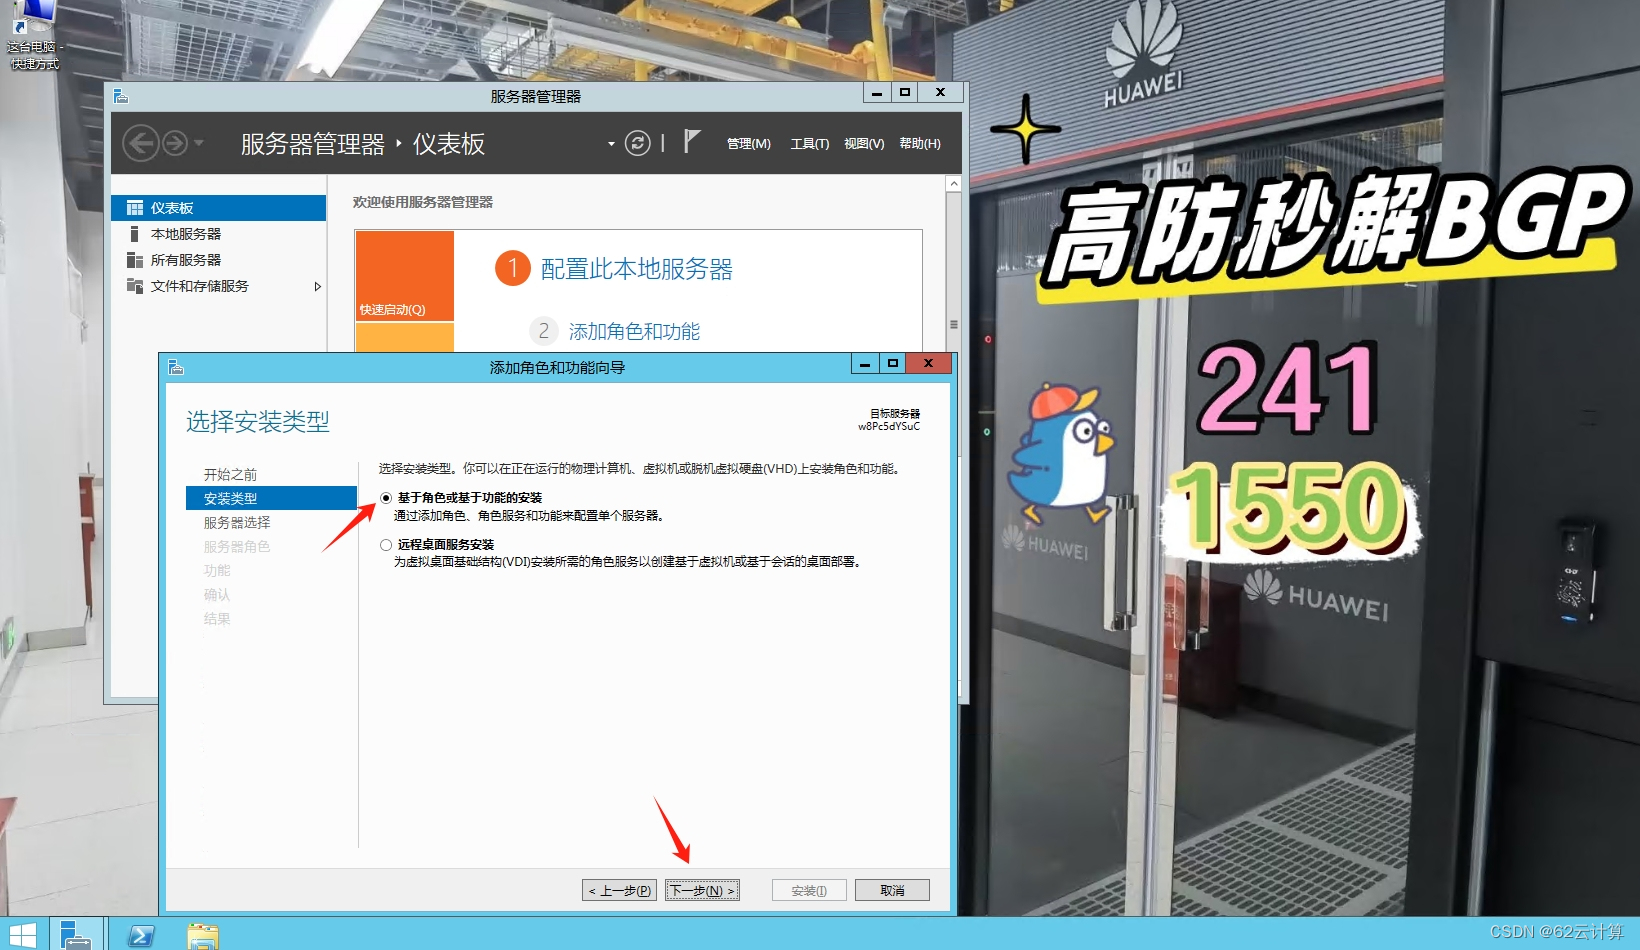Close the 服务器管理器 window

coord(940,93)
